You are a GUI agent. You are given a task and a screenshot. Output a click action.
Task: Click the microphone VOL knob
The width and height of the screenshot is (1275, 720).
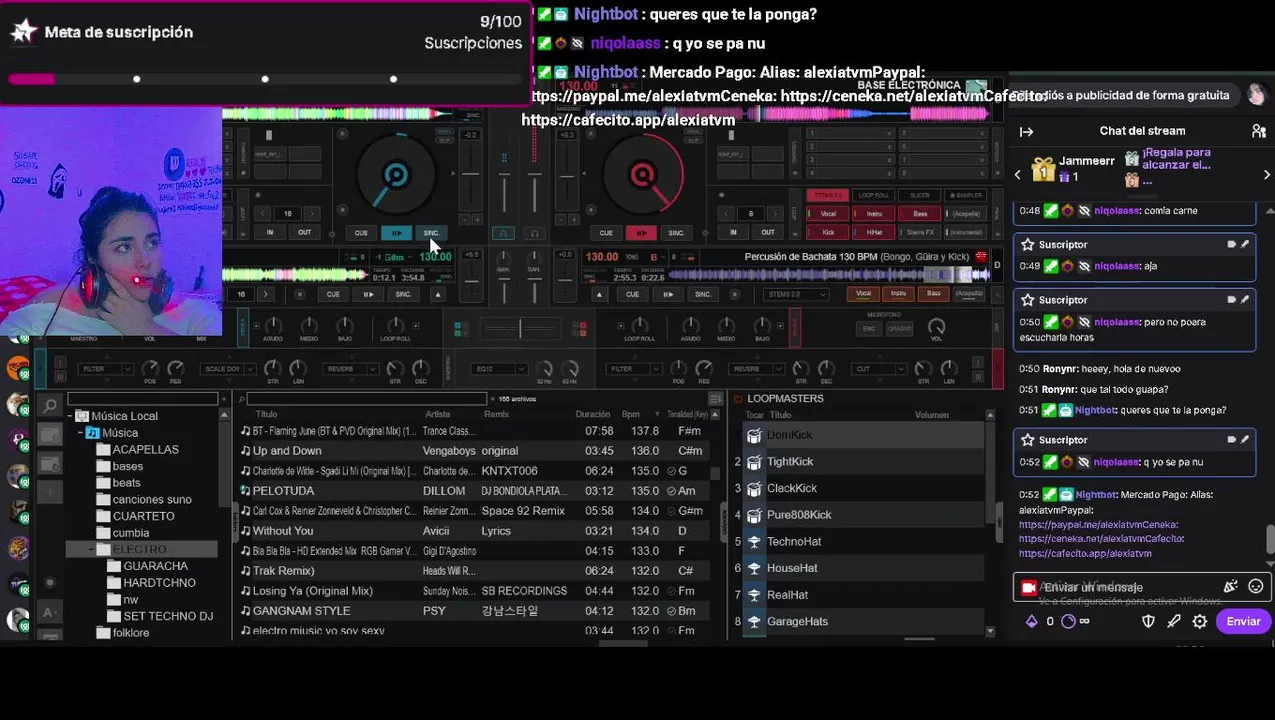tap(937, 327)
